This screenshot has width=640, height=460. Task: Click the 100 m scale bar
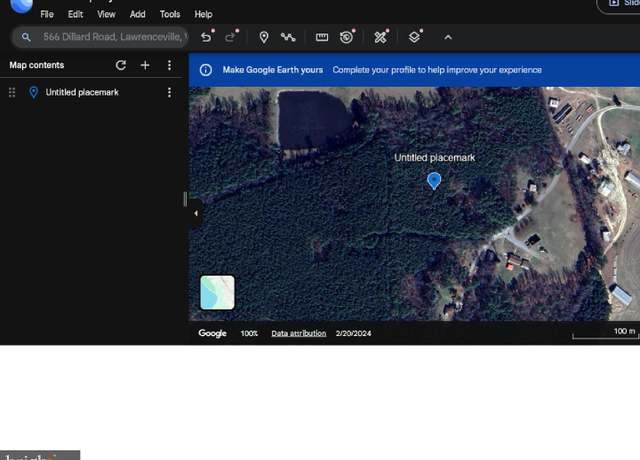(606, 333)
